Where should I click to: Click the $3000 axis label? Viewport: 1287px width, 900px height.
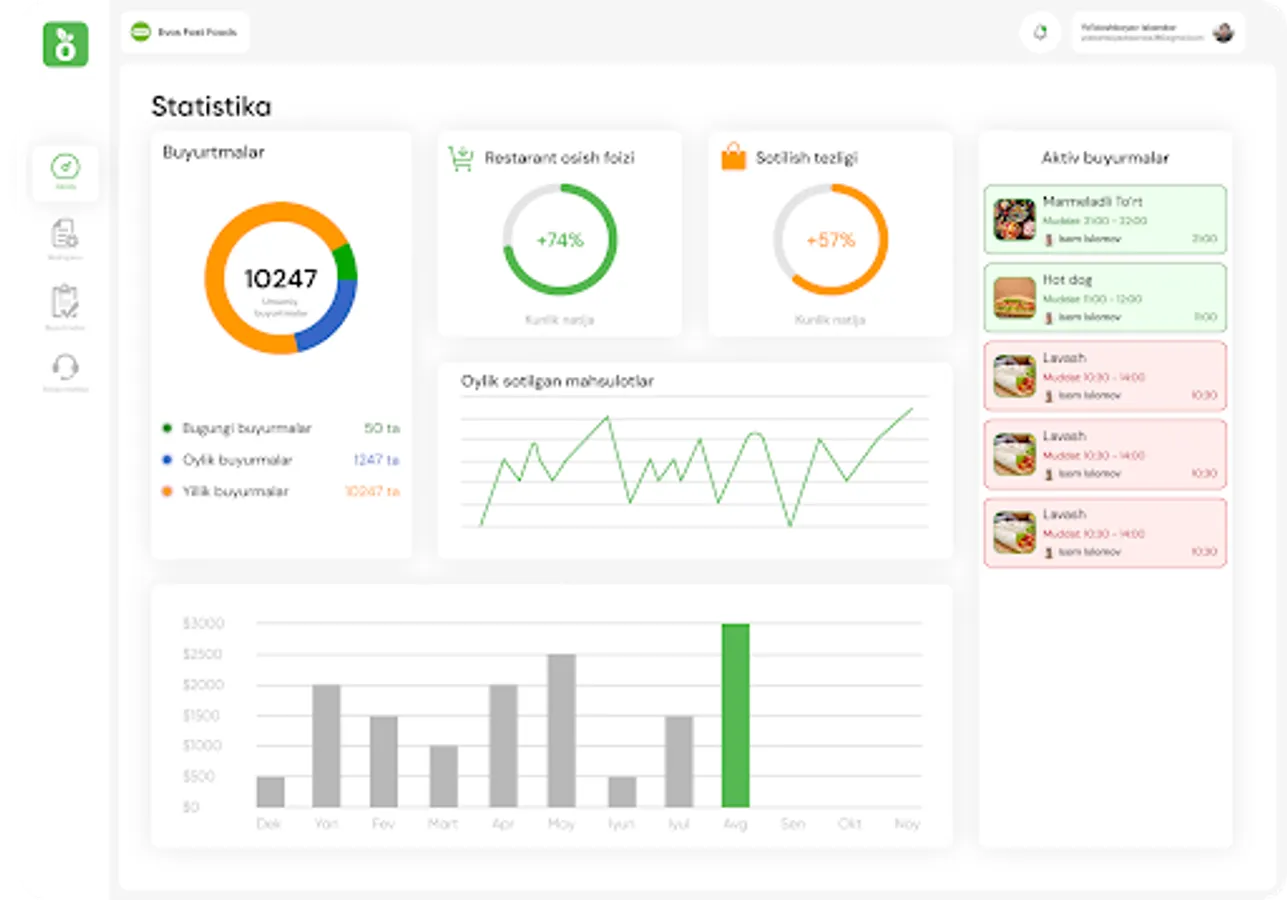[x=203, y=624]
